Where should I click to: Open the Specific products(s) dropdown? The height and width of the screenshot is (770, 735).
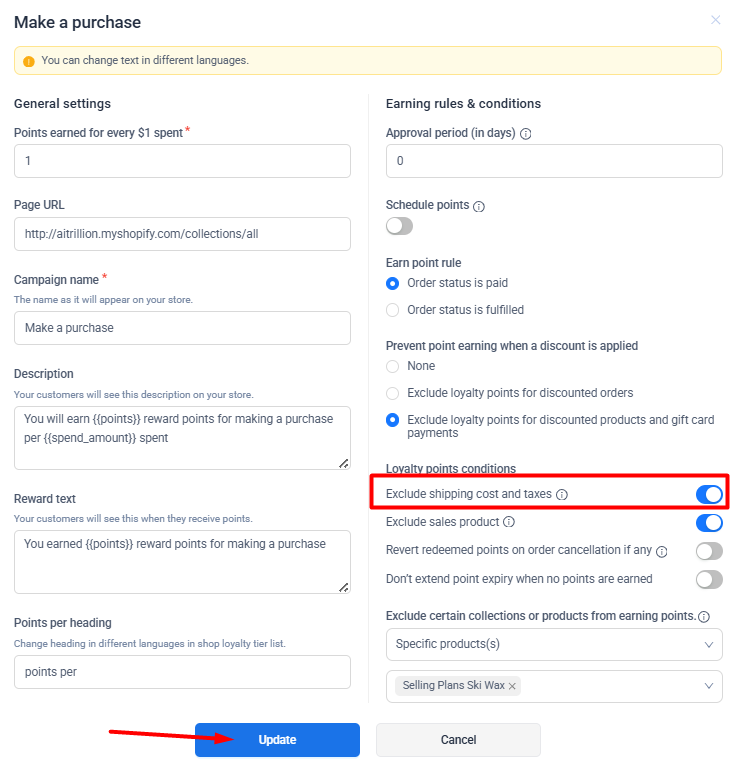pyautogui.click(x=554, y=644)
